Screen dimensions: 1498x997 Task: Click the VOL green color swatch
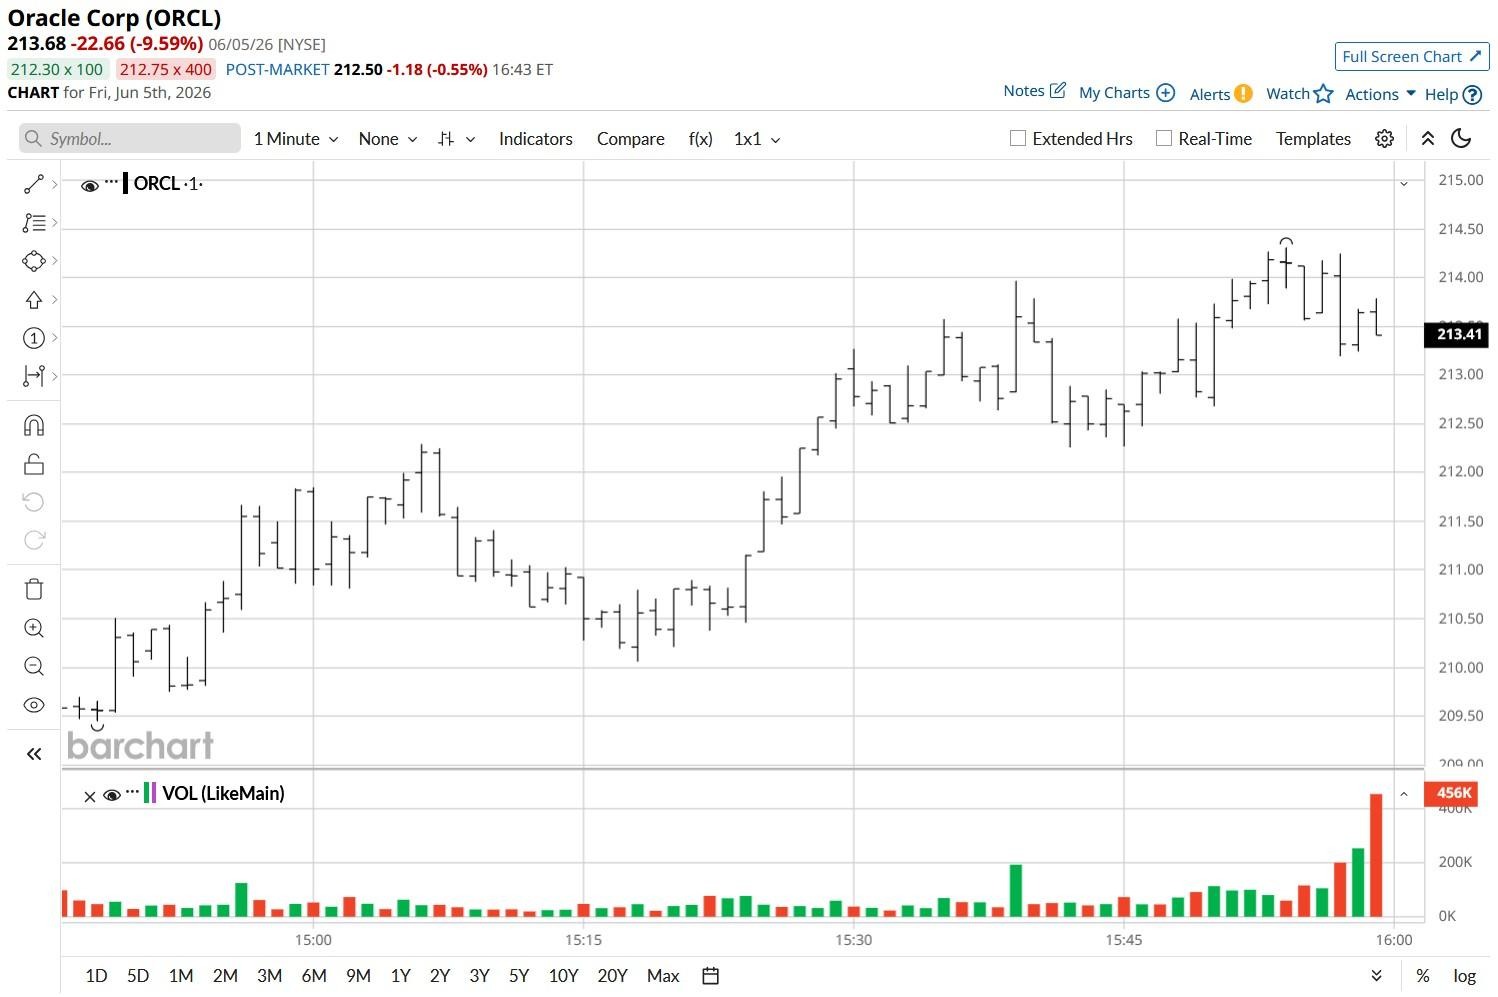(x=147, y=793)
